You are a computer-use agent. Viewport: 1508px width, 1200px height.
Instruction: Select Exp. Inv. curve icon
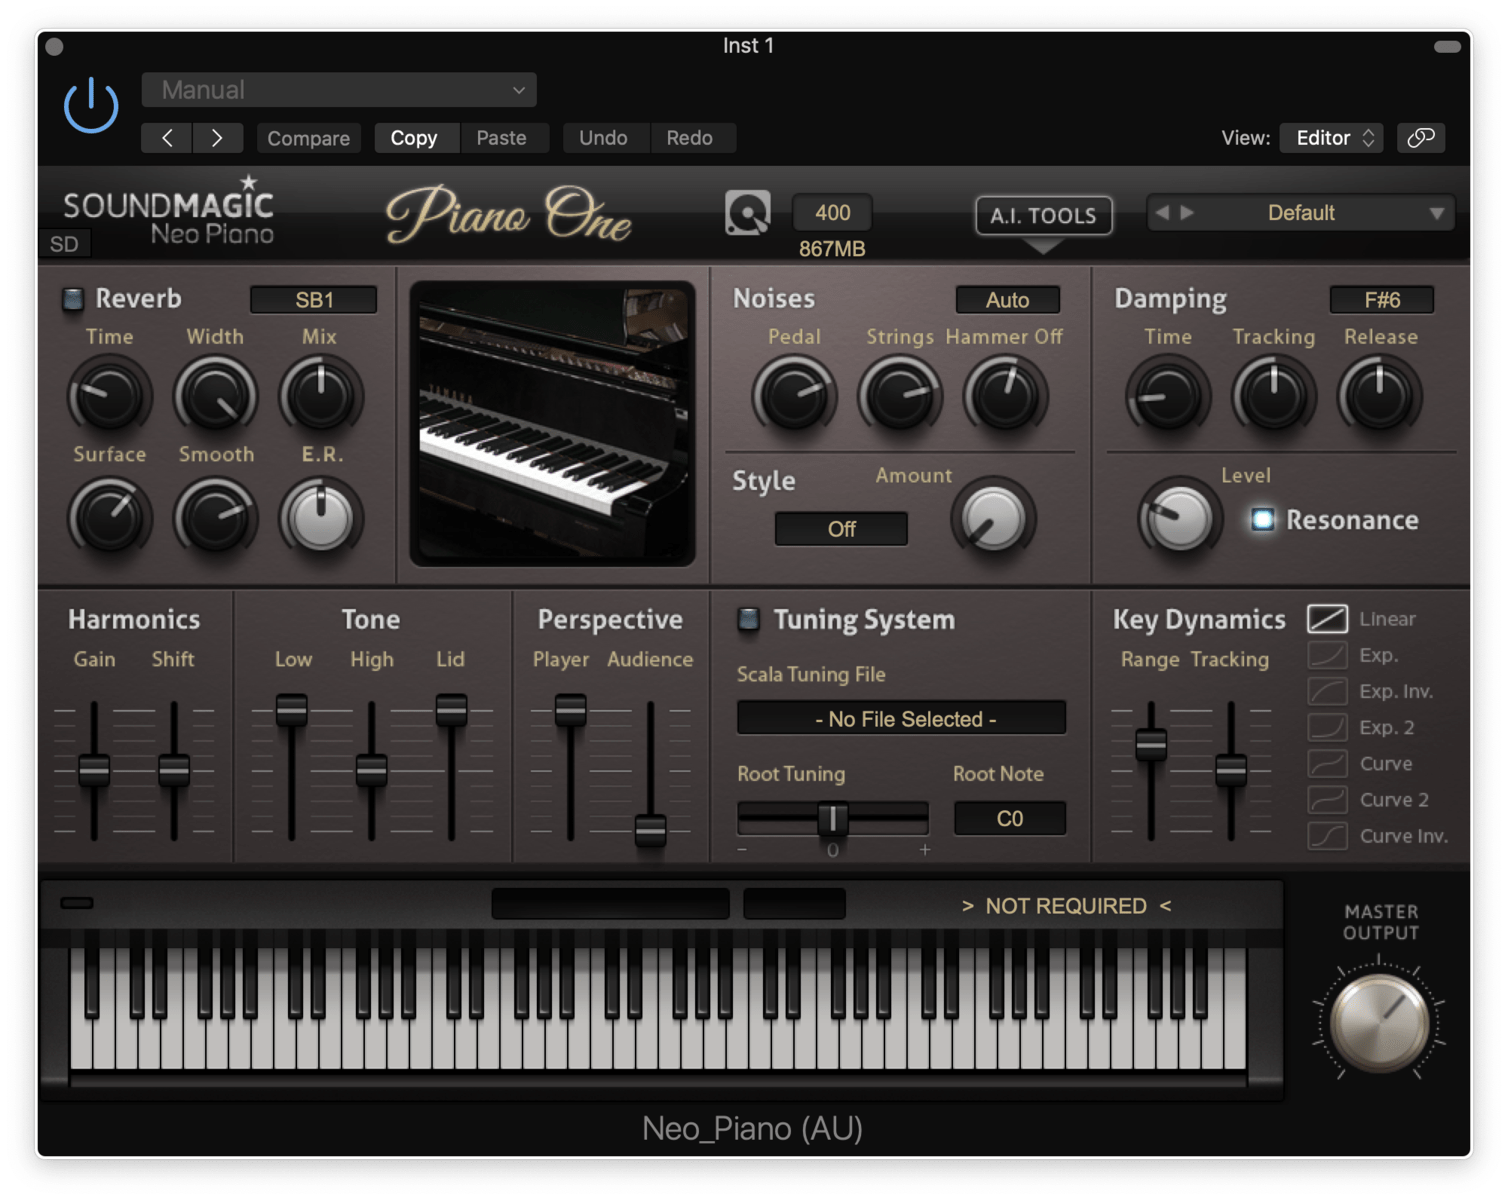1327,691
